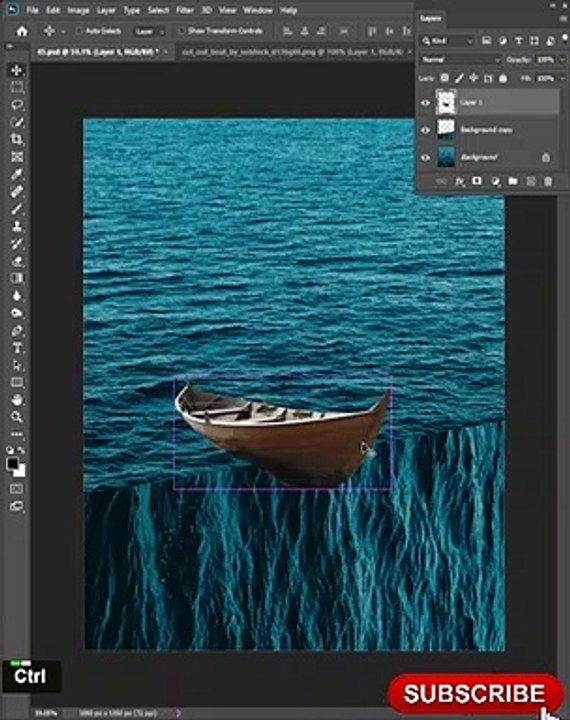Select the Rectangular Marquee tool
The width and height of the screenshot is (570, 720).
tap(17, 88)
